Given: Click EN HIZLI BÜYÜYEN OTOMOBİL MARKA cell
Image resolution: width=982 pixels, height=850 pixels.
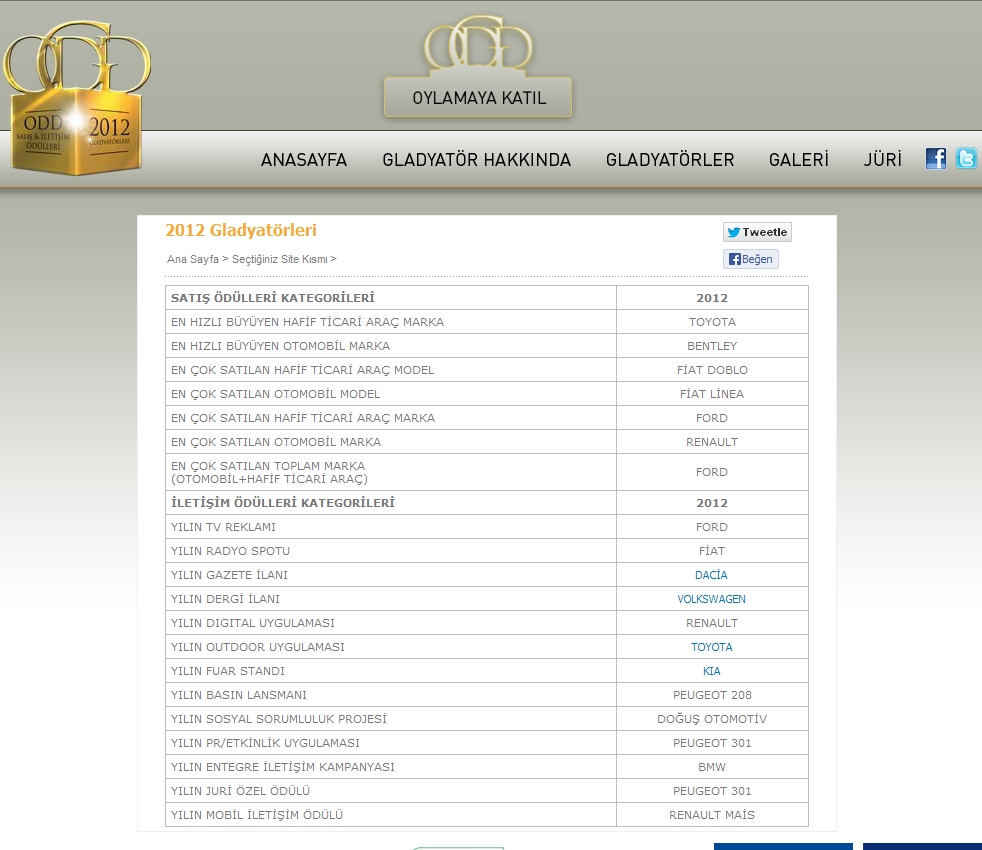Looking at the screenshot, I should [391, 346].
